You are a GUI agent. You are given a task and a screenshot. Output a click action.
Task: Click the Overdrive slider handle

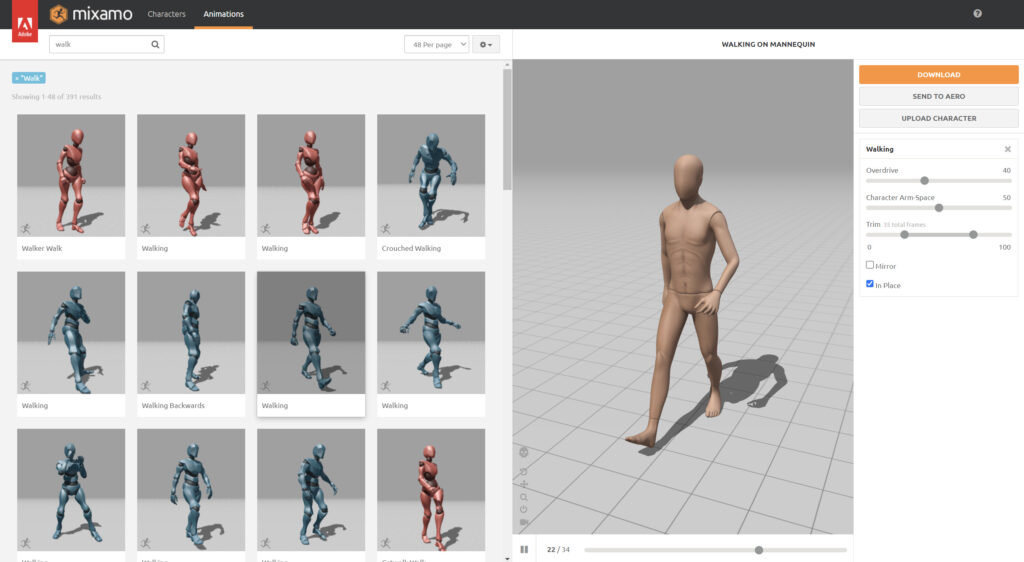924,181
